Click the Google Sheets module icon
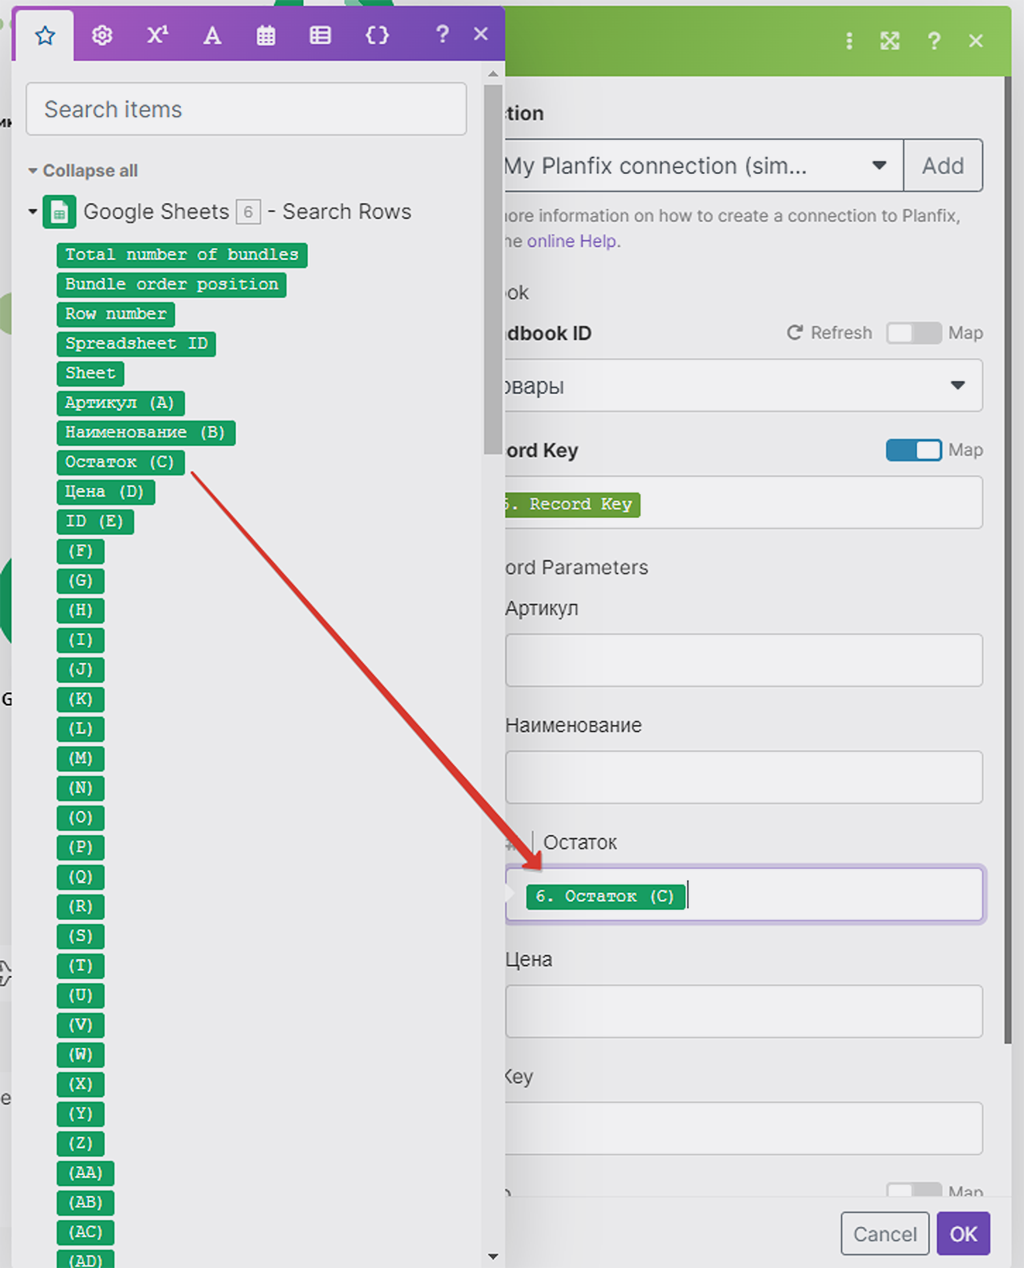1024x1268 pixels. [60, 212]
